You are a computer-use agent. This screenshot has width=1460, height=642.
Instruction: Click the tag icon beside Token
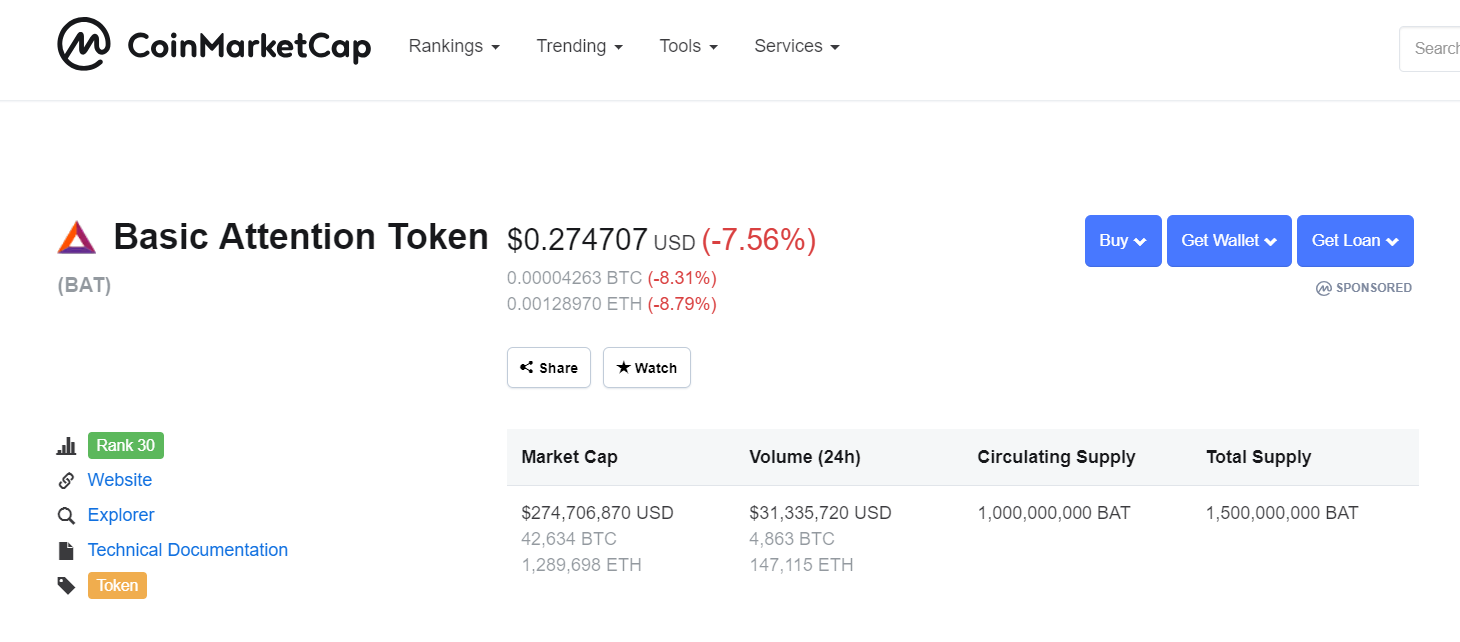[x=67, y=586]
